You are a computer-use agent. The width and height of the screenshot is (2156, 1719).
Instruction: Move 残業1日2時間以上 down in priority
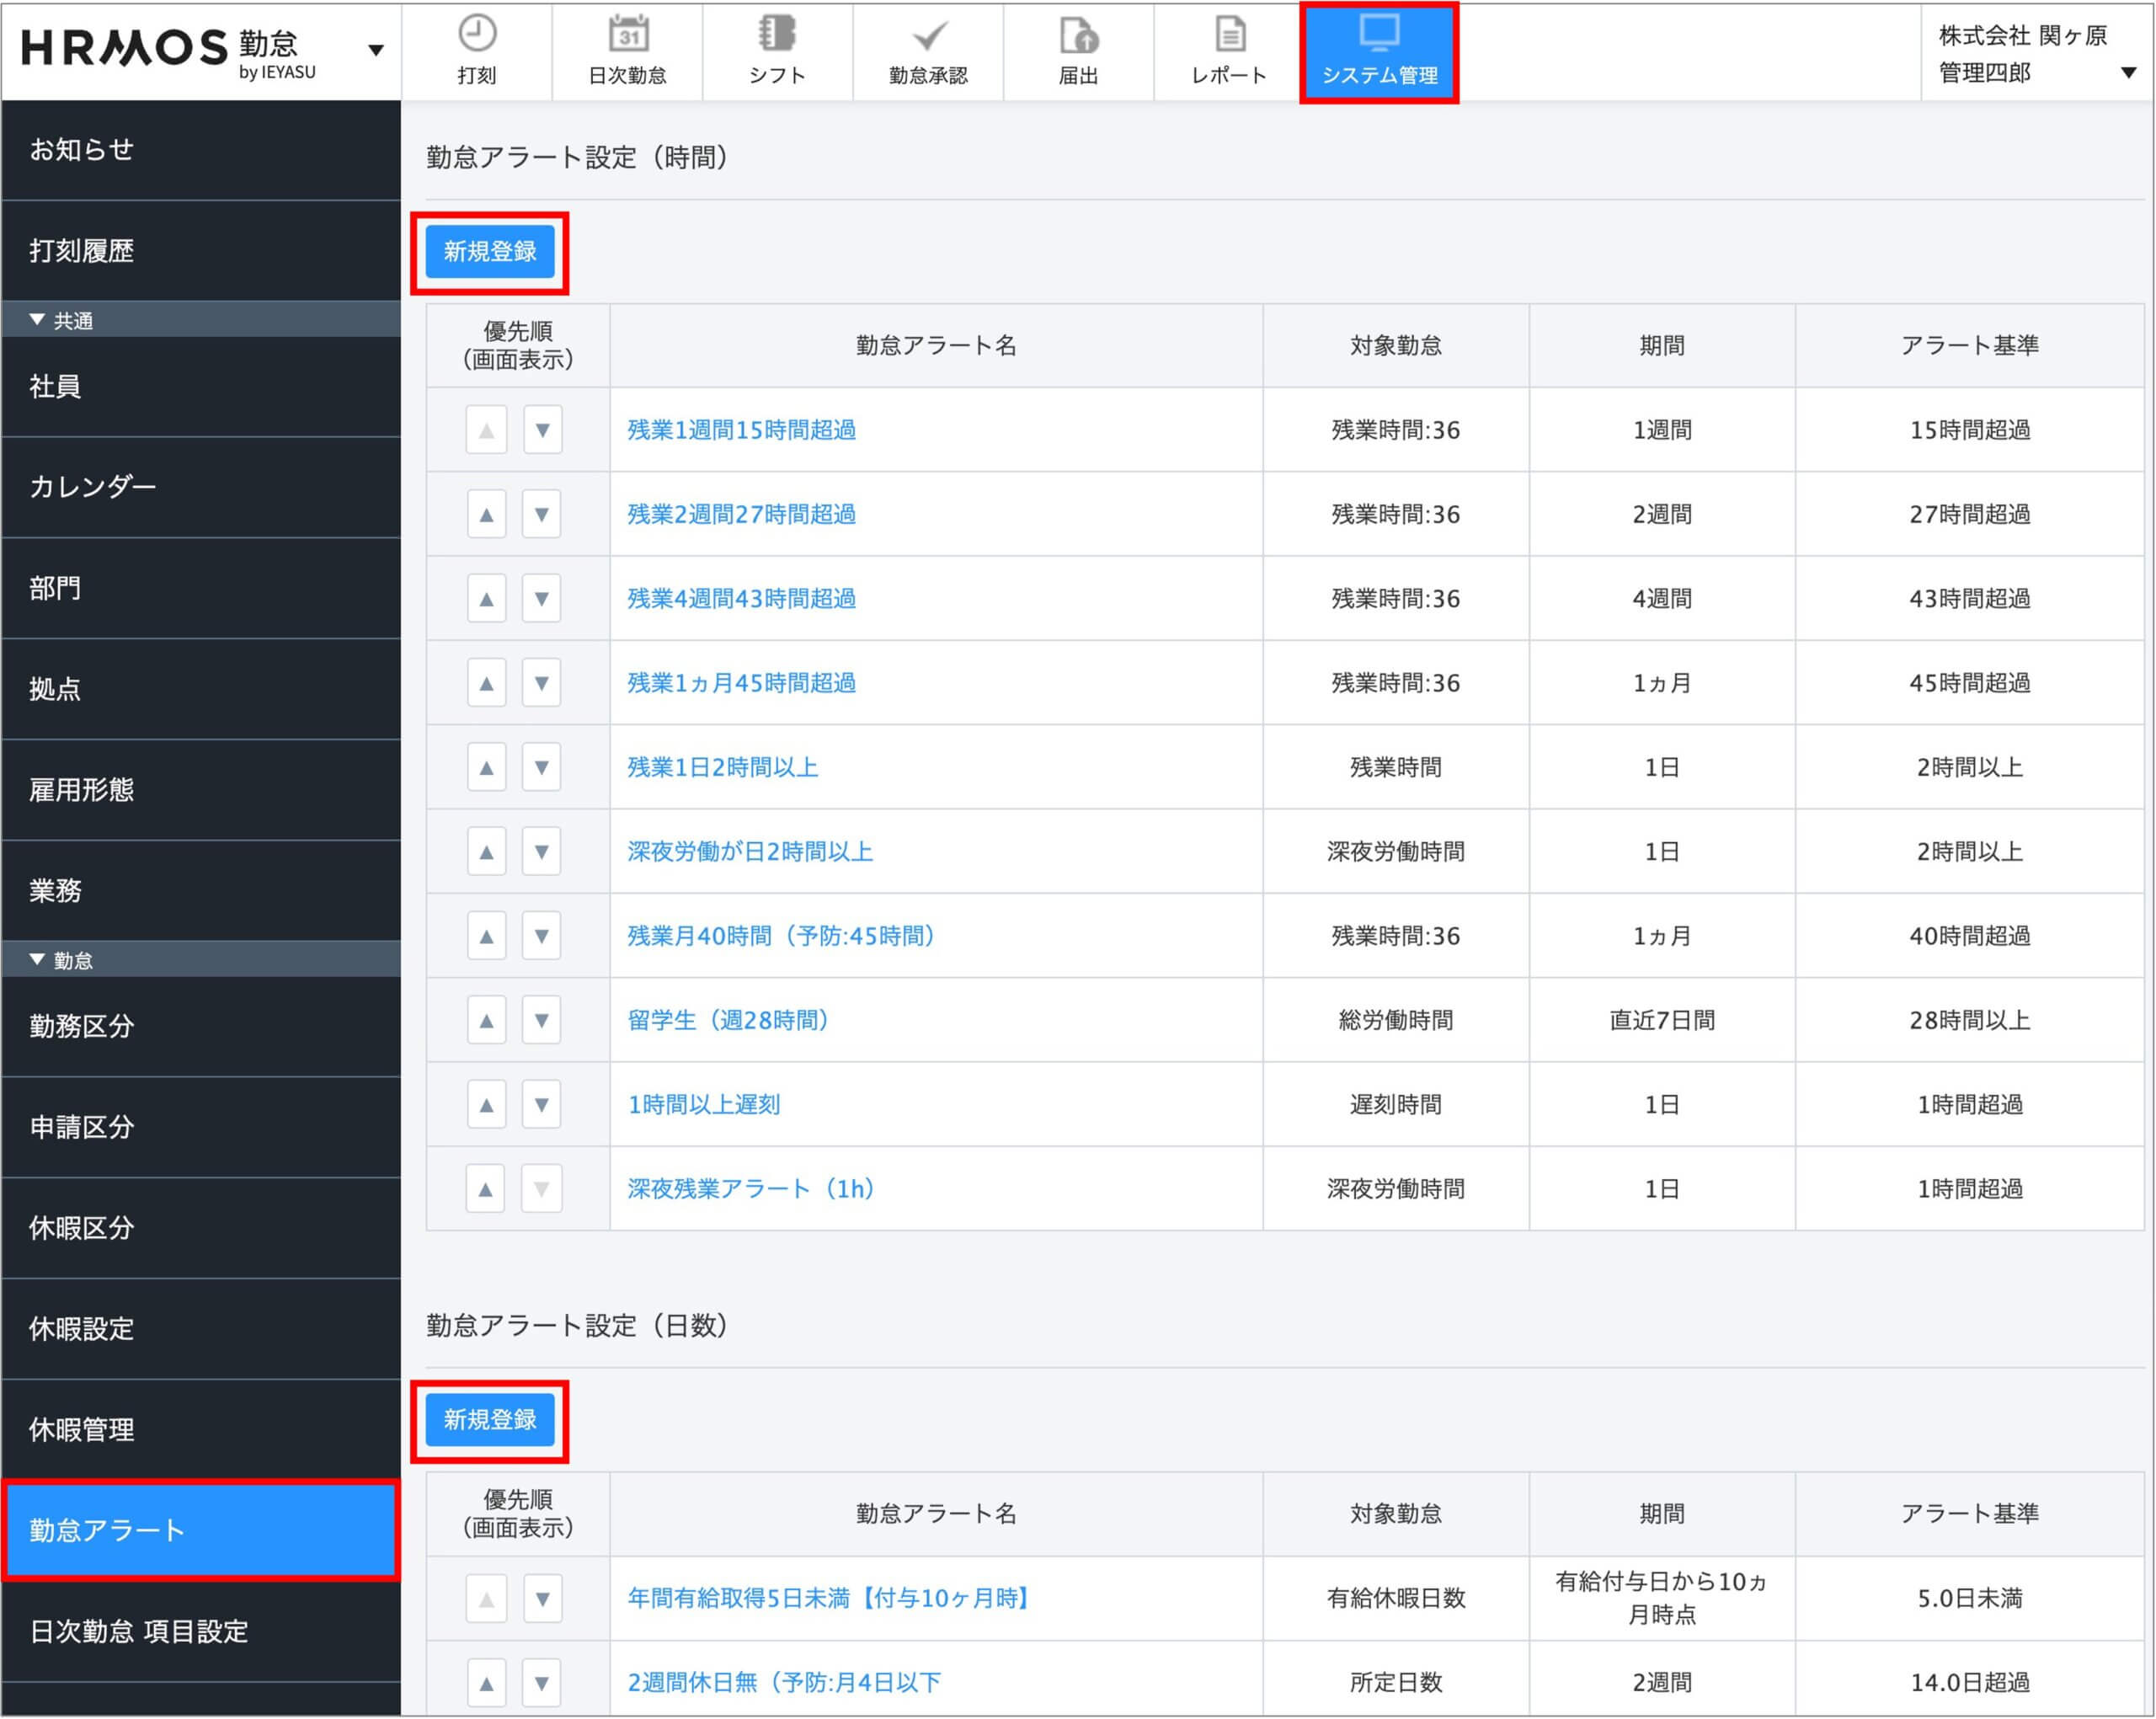(541, 768)
